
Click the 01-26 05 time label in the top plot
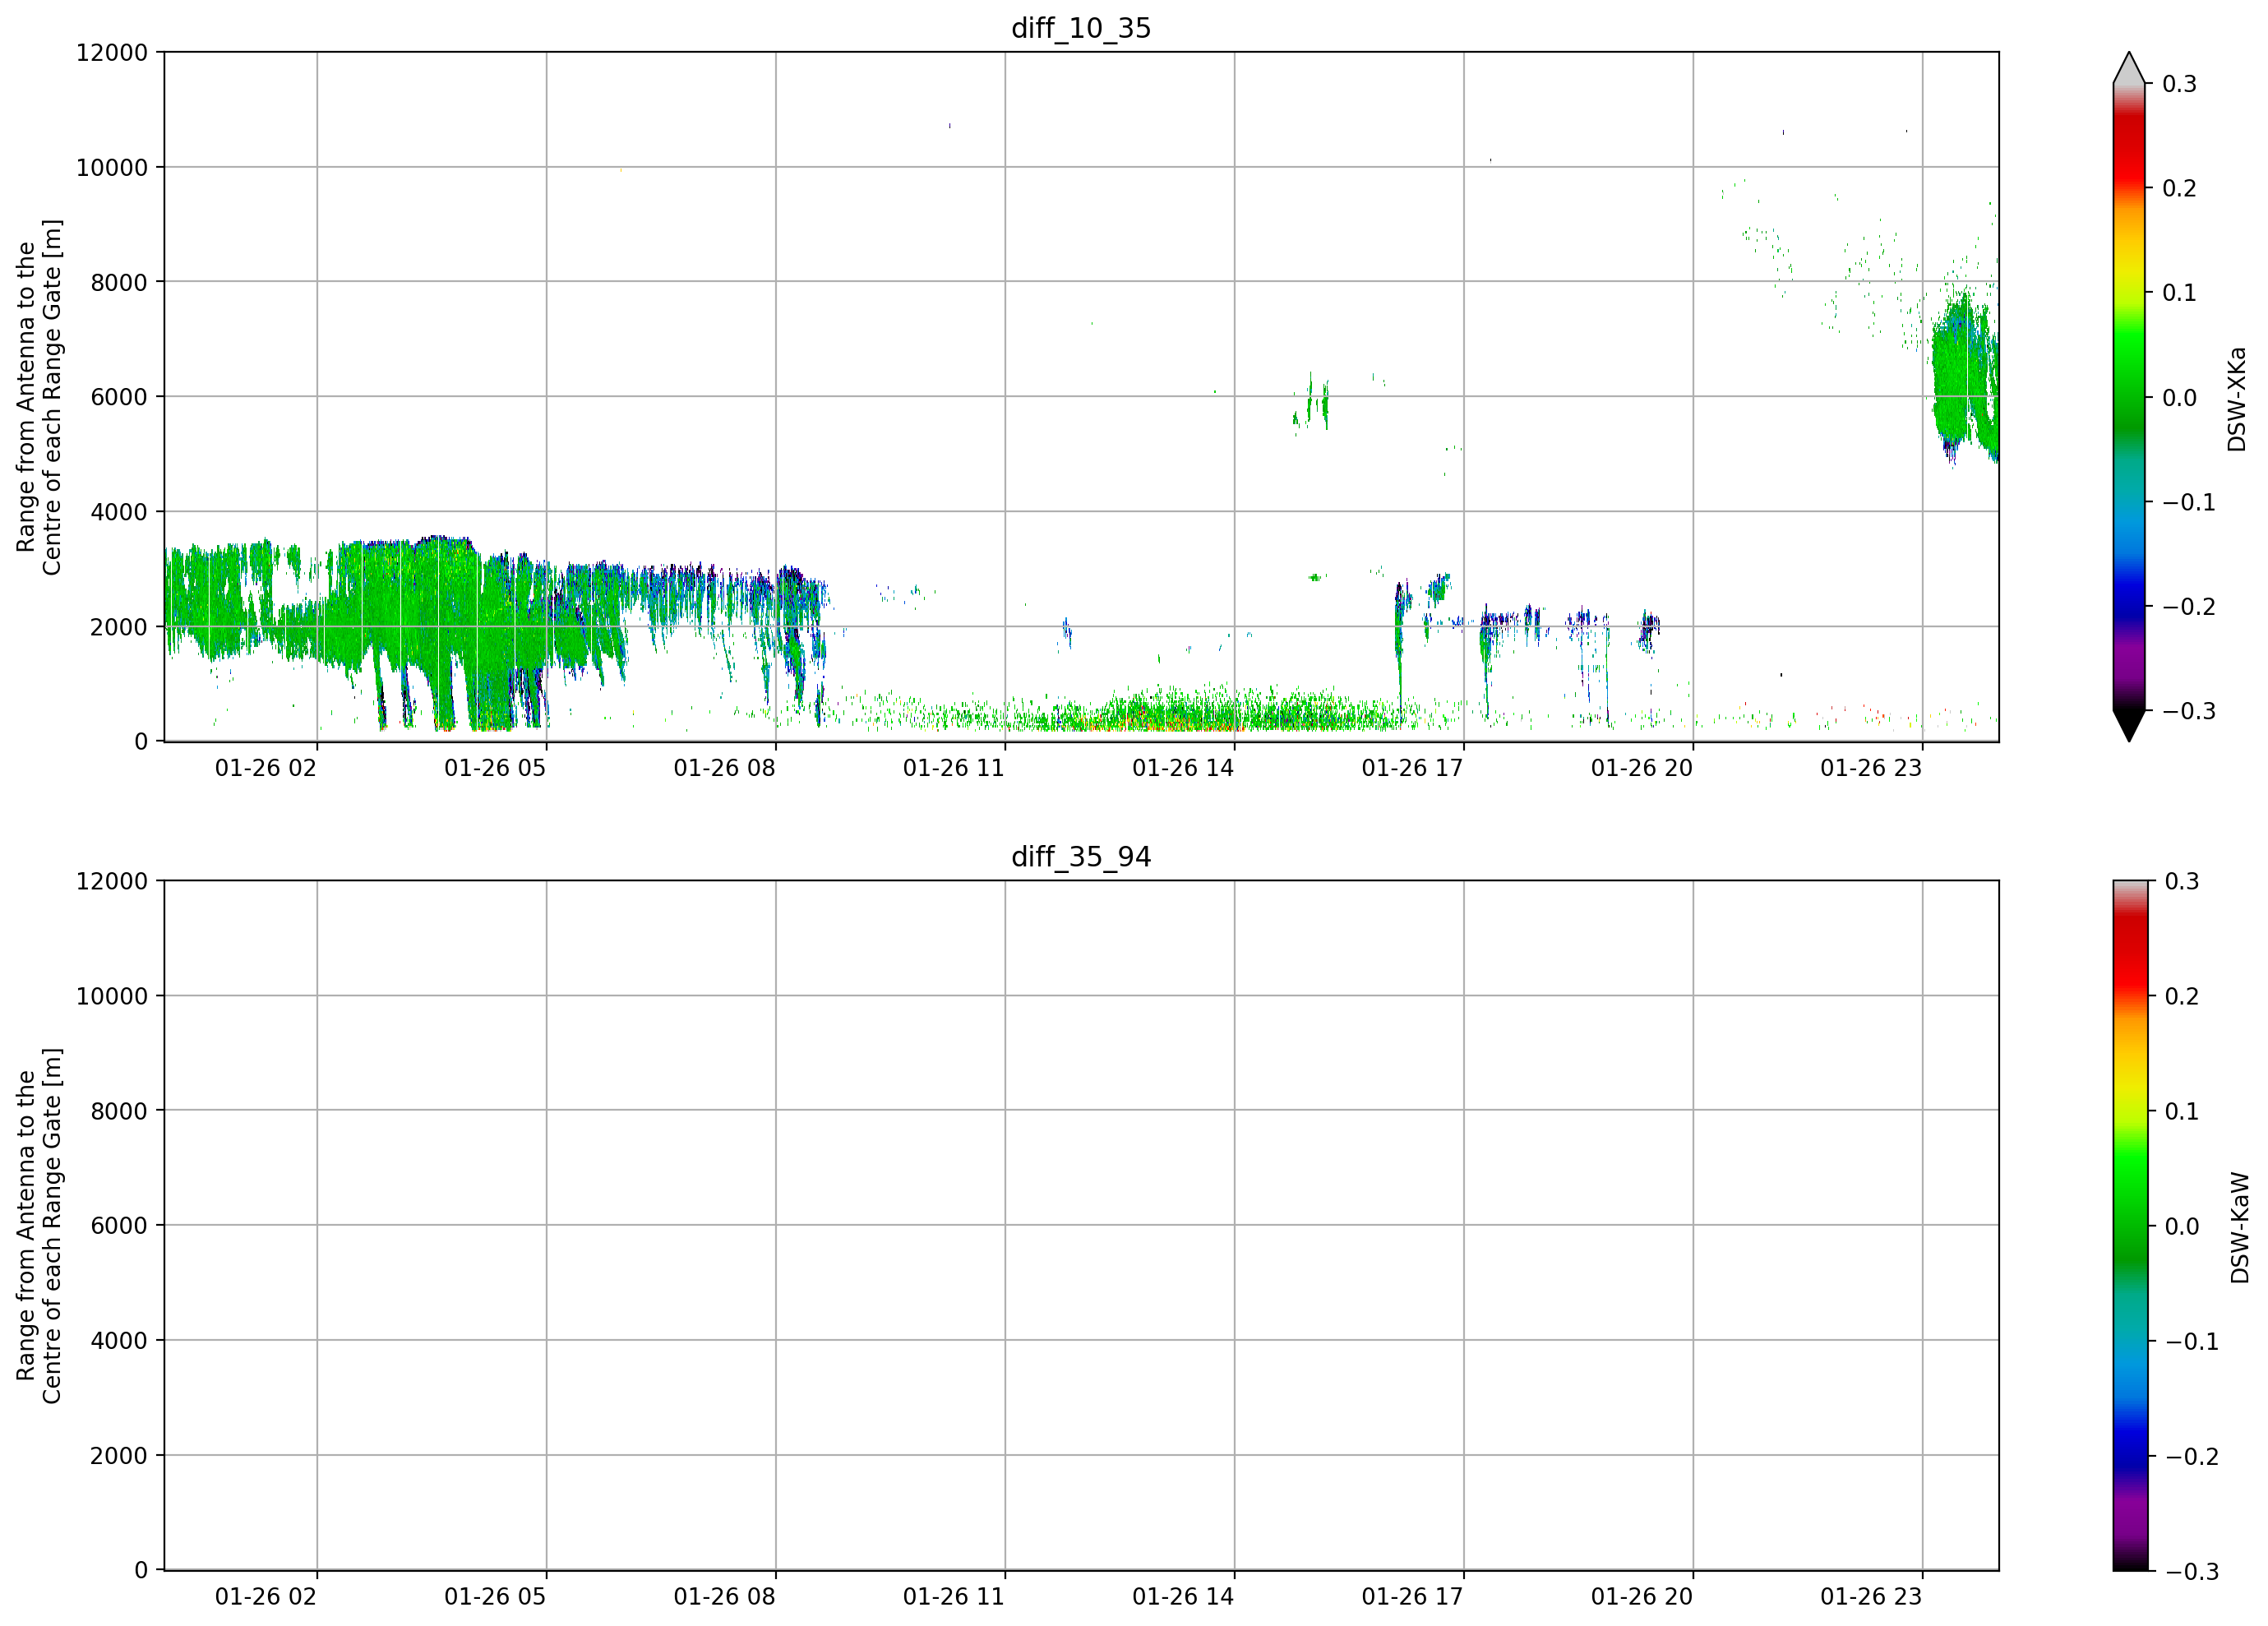tap(495, 768)
